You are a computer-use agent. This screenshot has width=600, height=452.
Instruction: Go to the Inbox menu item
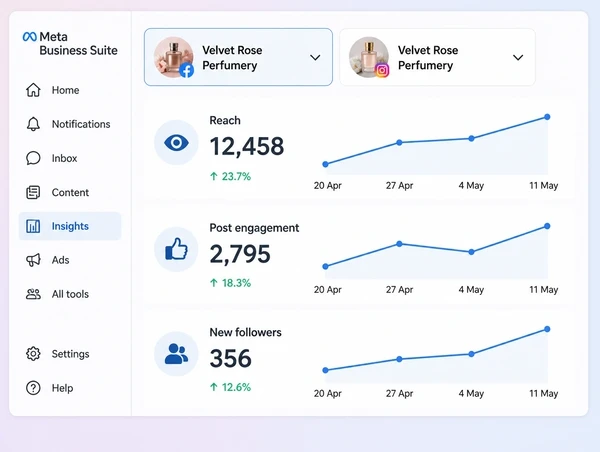tap(70, 158)
